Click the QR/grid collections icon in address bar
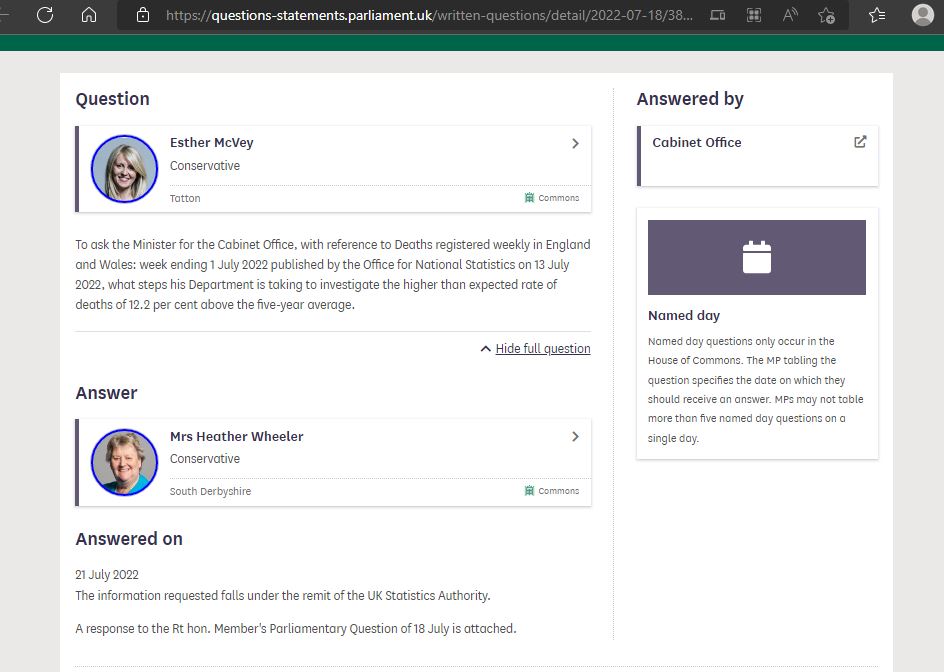Screen dimensions: 944x672 754,15
